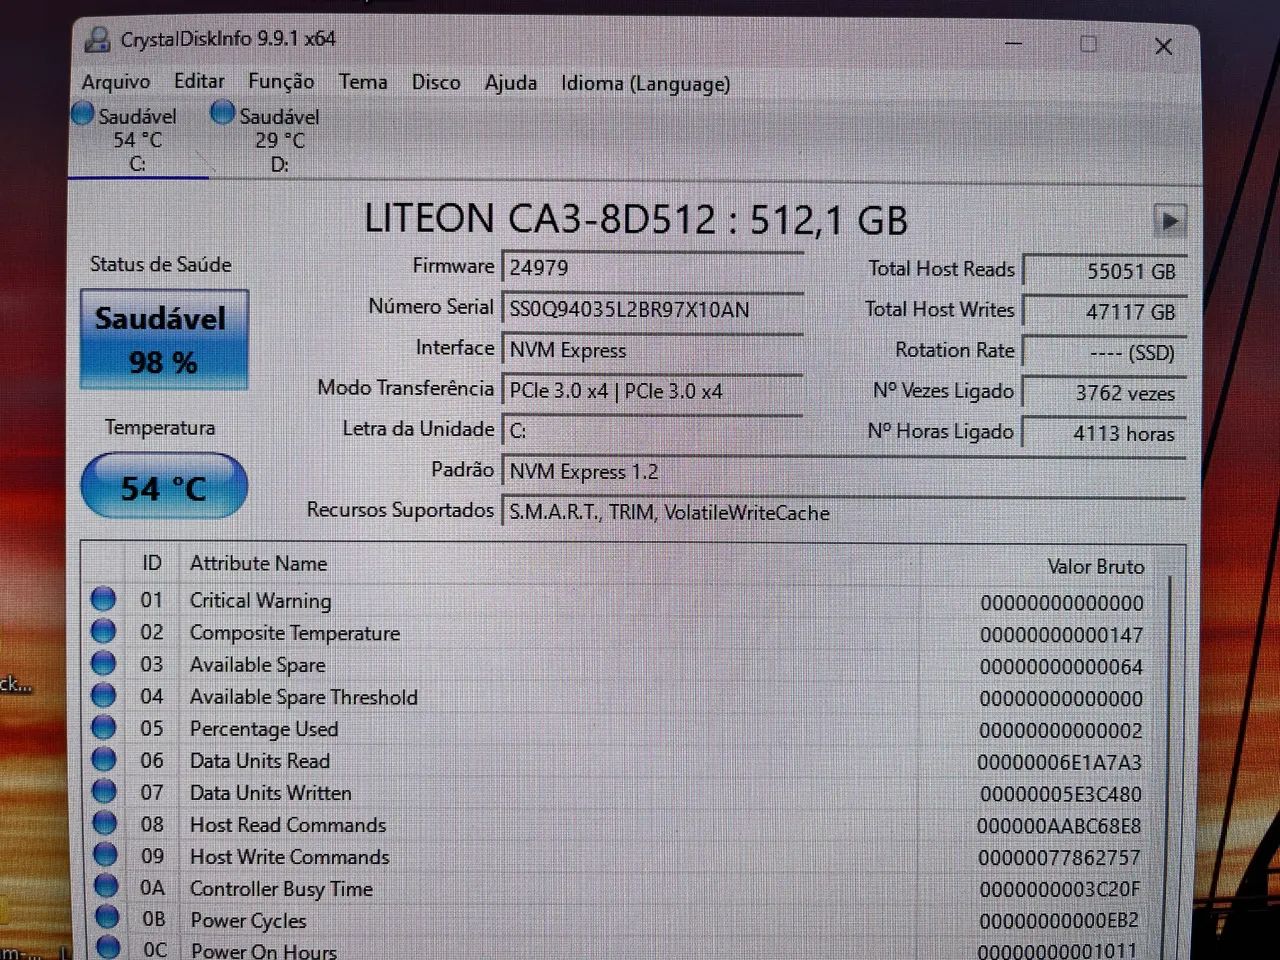The height and width of the screenshot is (960, 1280).
Task: Minimize the CrystalDiskInfo window
Action: pyautogui.click(x=1014, y=43)
